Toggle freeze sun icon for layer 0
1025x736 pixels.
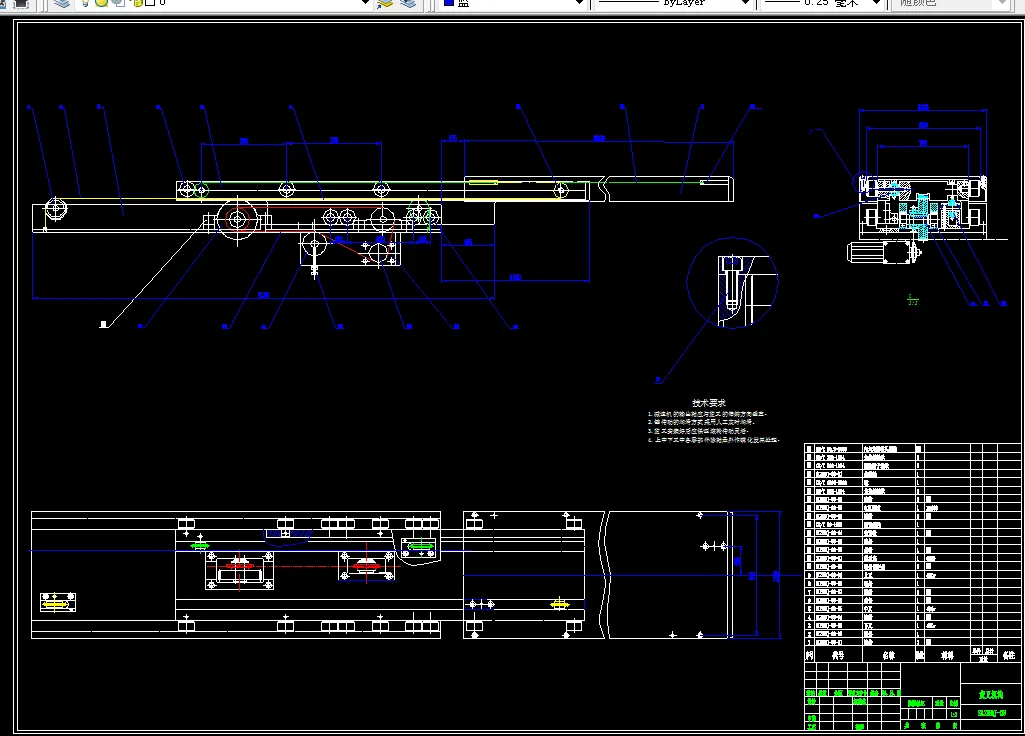[101, 3]
